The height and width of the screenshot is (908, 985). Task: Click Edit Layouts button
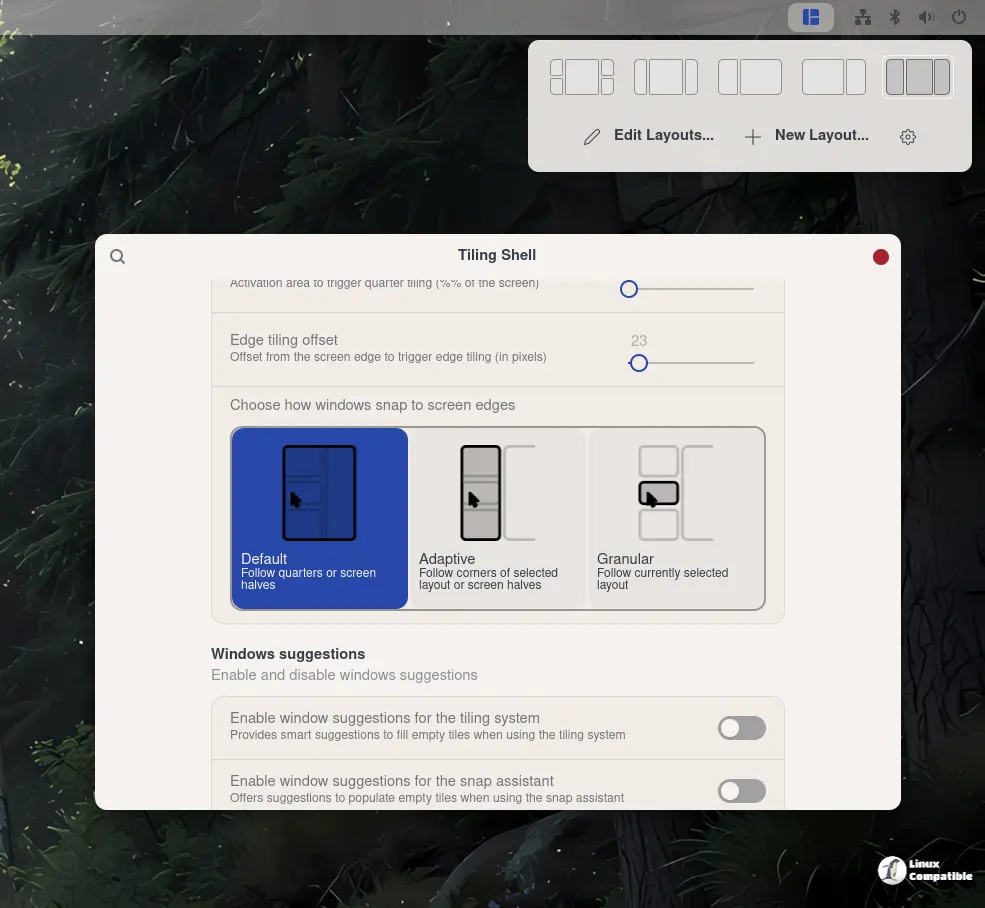click(x=648, y=136)
